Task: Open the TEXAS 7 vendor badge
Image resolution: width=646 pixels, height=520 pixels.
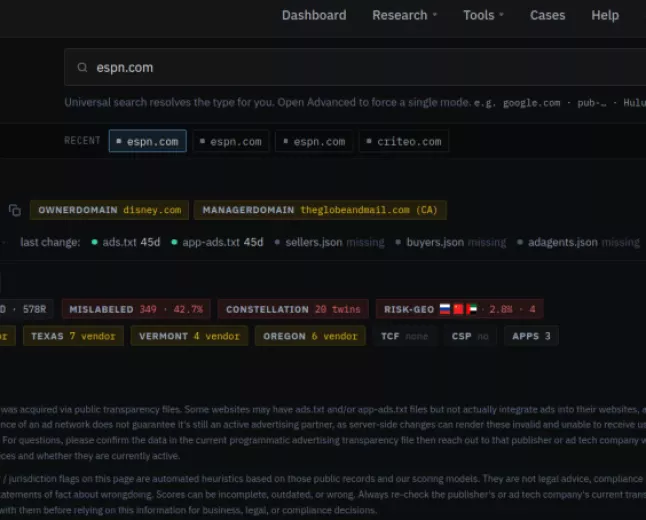Action: [73, 336]
